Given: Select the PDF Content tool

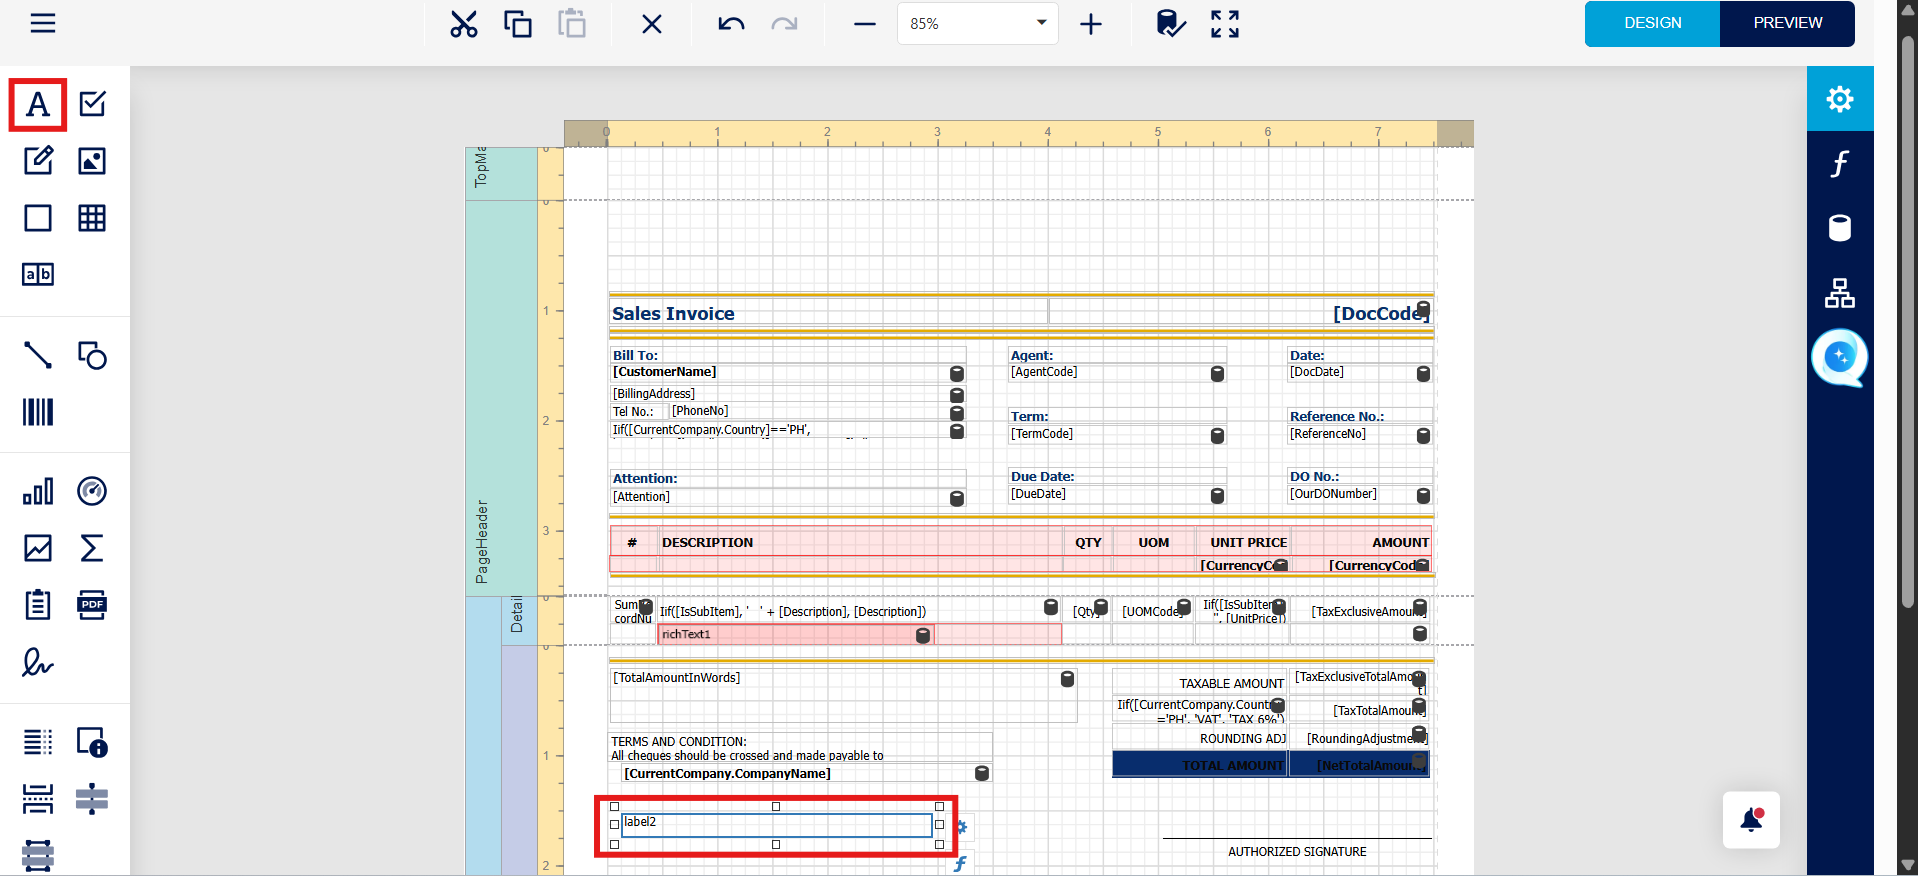Looking at the screenshot, I should 92,605.
